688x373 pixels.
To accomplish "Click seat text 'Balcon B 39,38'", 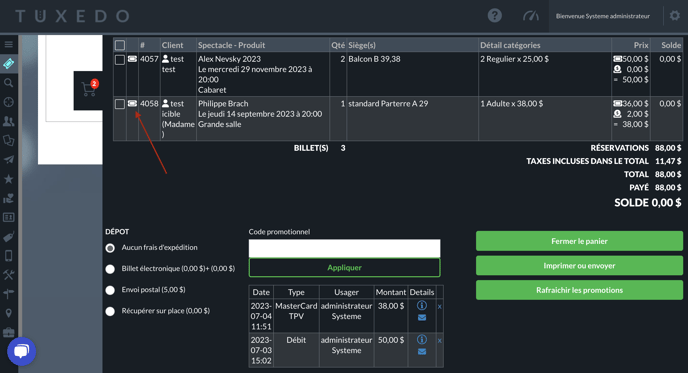I will [374, 59].
